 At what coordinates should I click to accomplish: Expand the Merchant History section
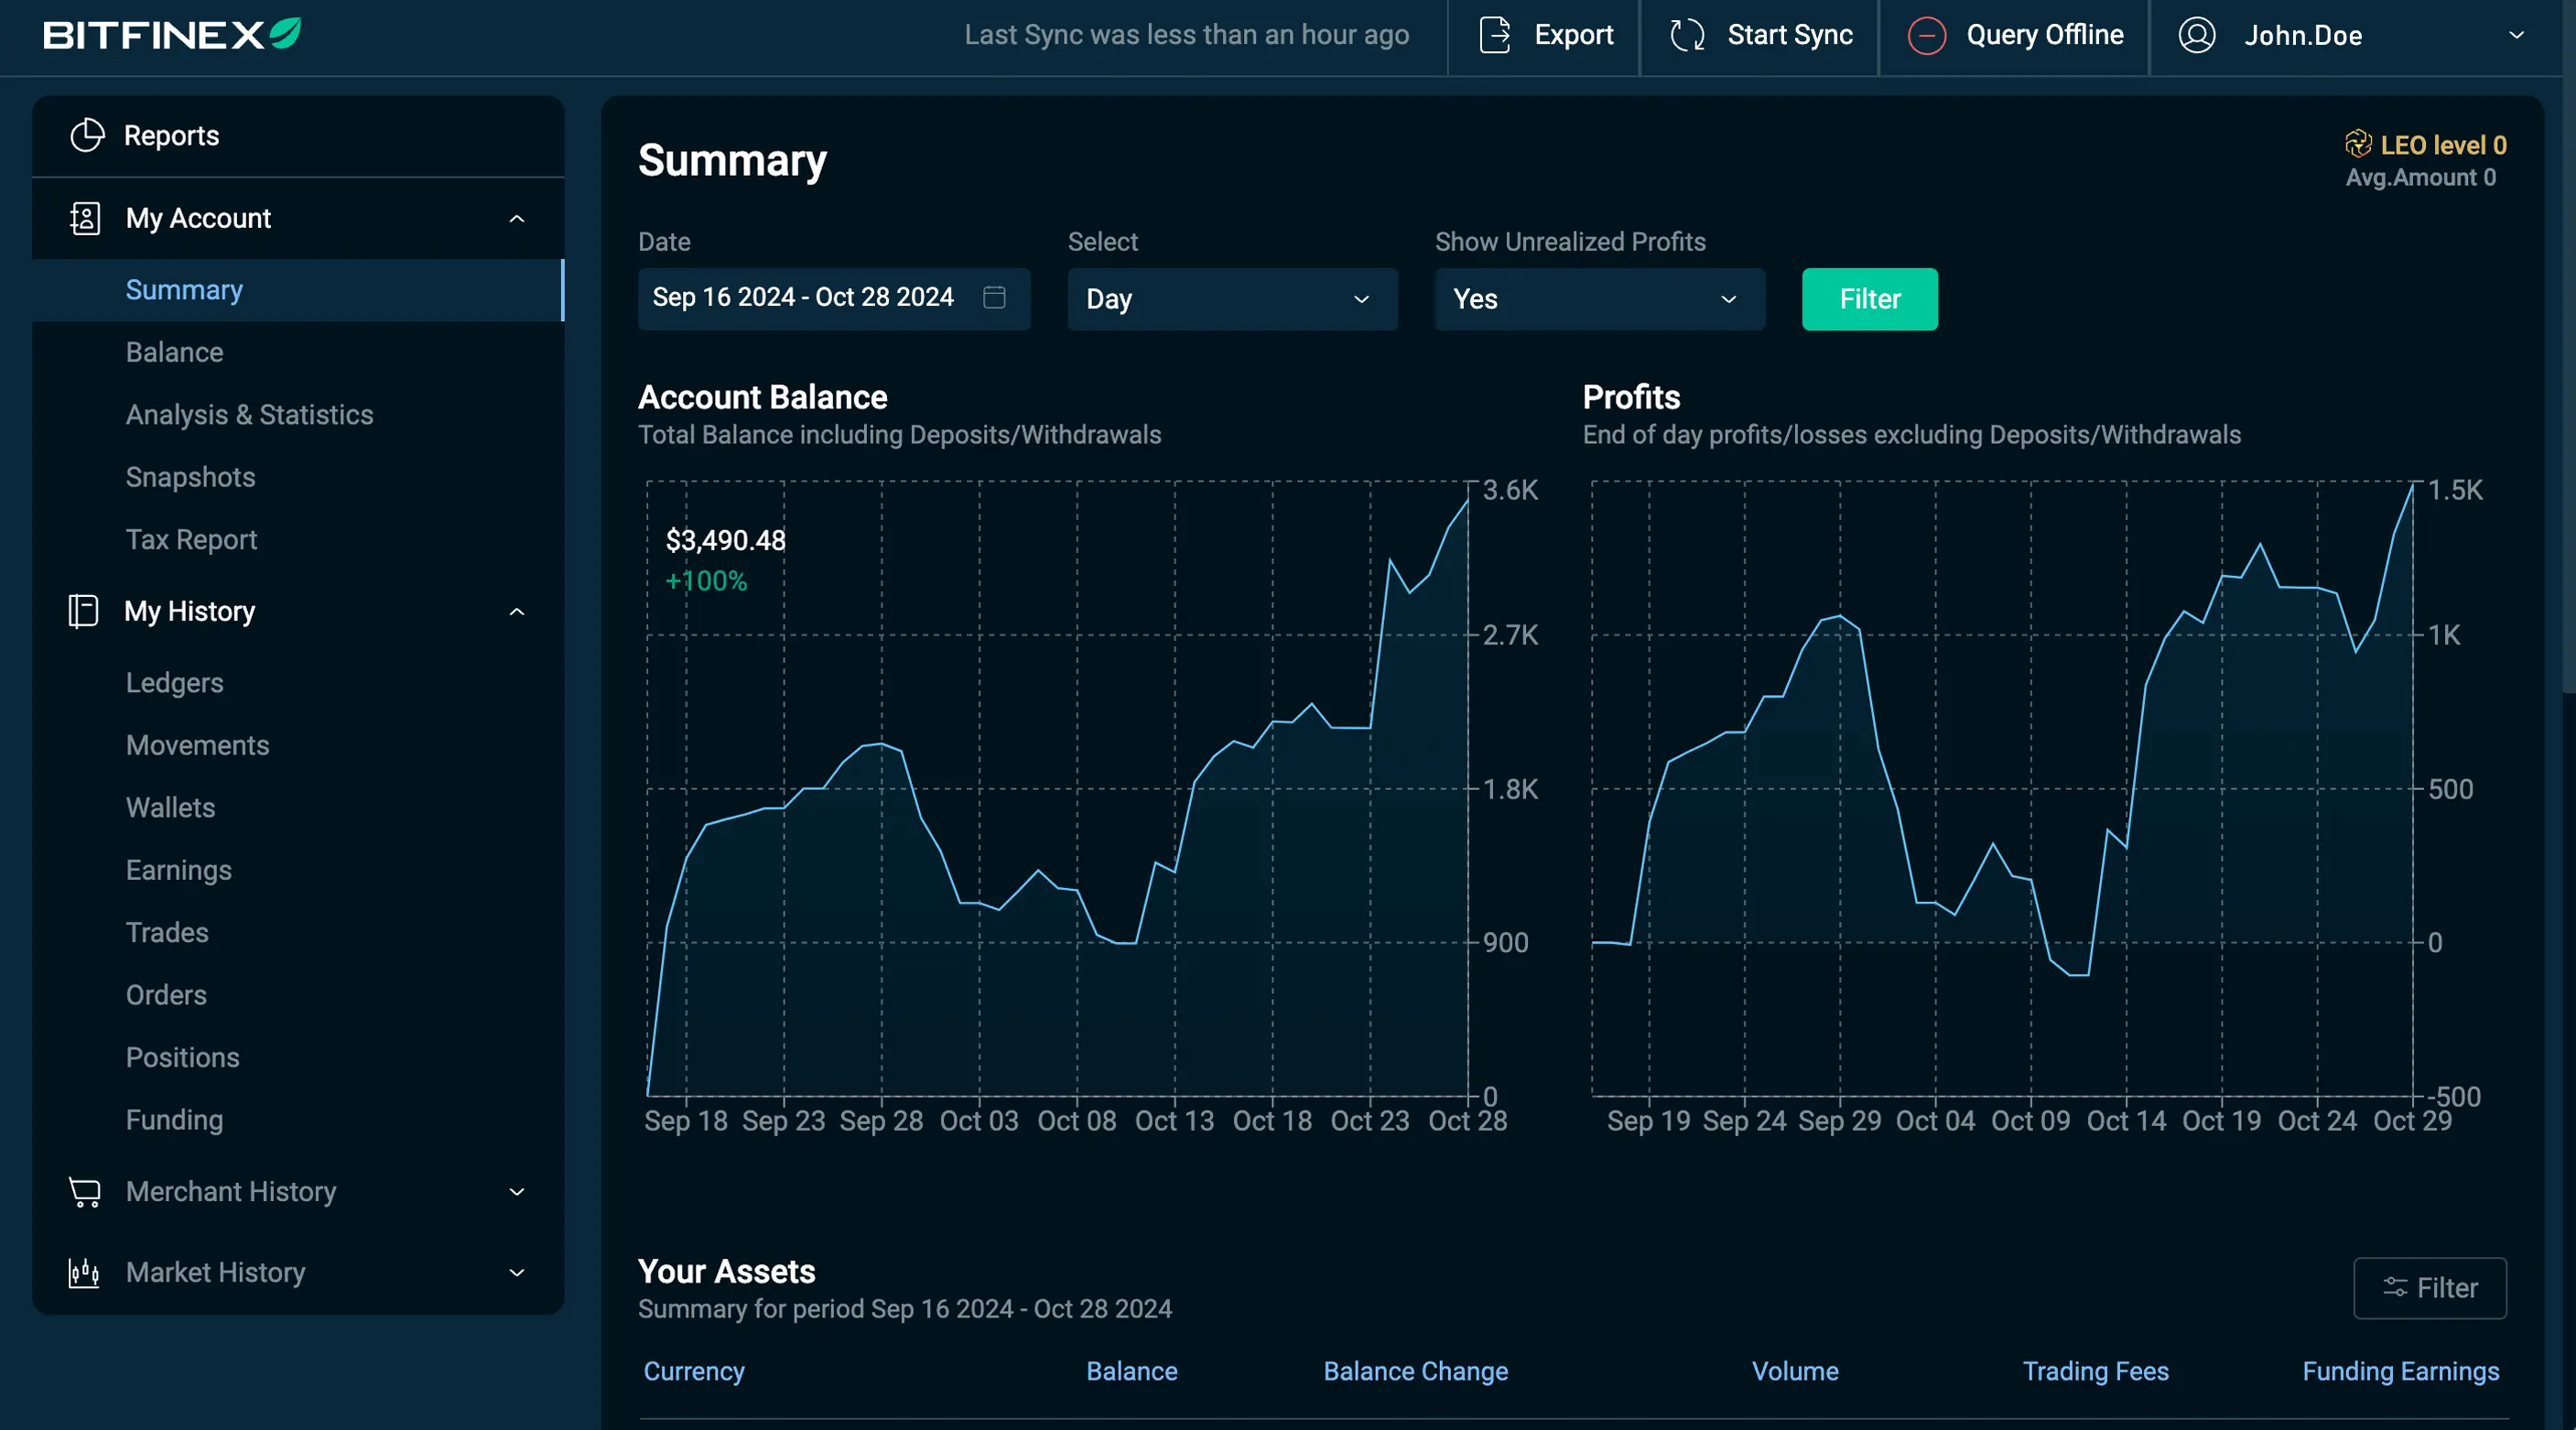[517, 1192]
